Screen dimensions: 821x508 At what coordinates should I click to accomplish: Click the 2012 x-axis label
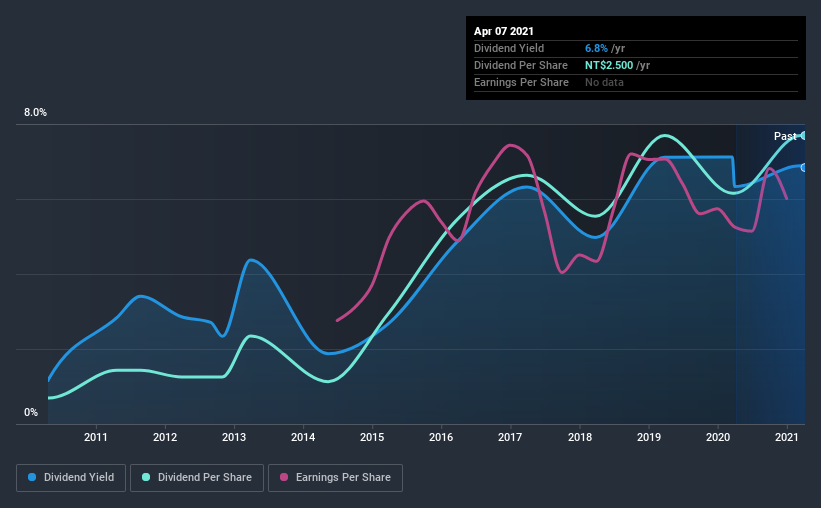coord(165,437)
